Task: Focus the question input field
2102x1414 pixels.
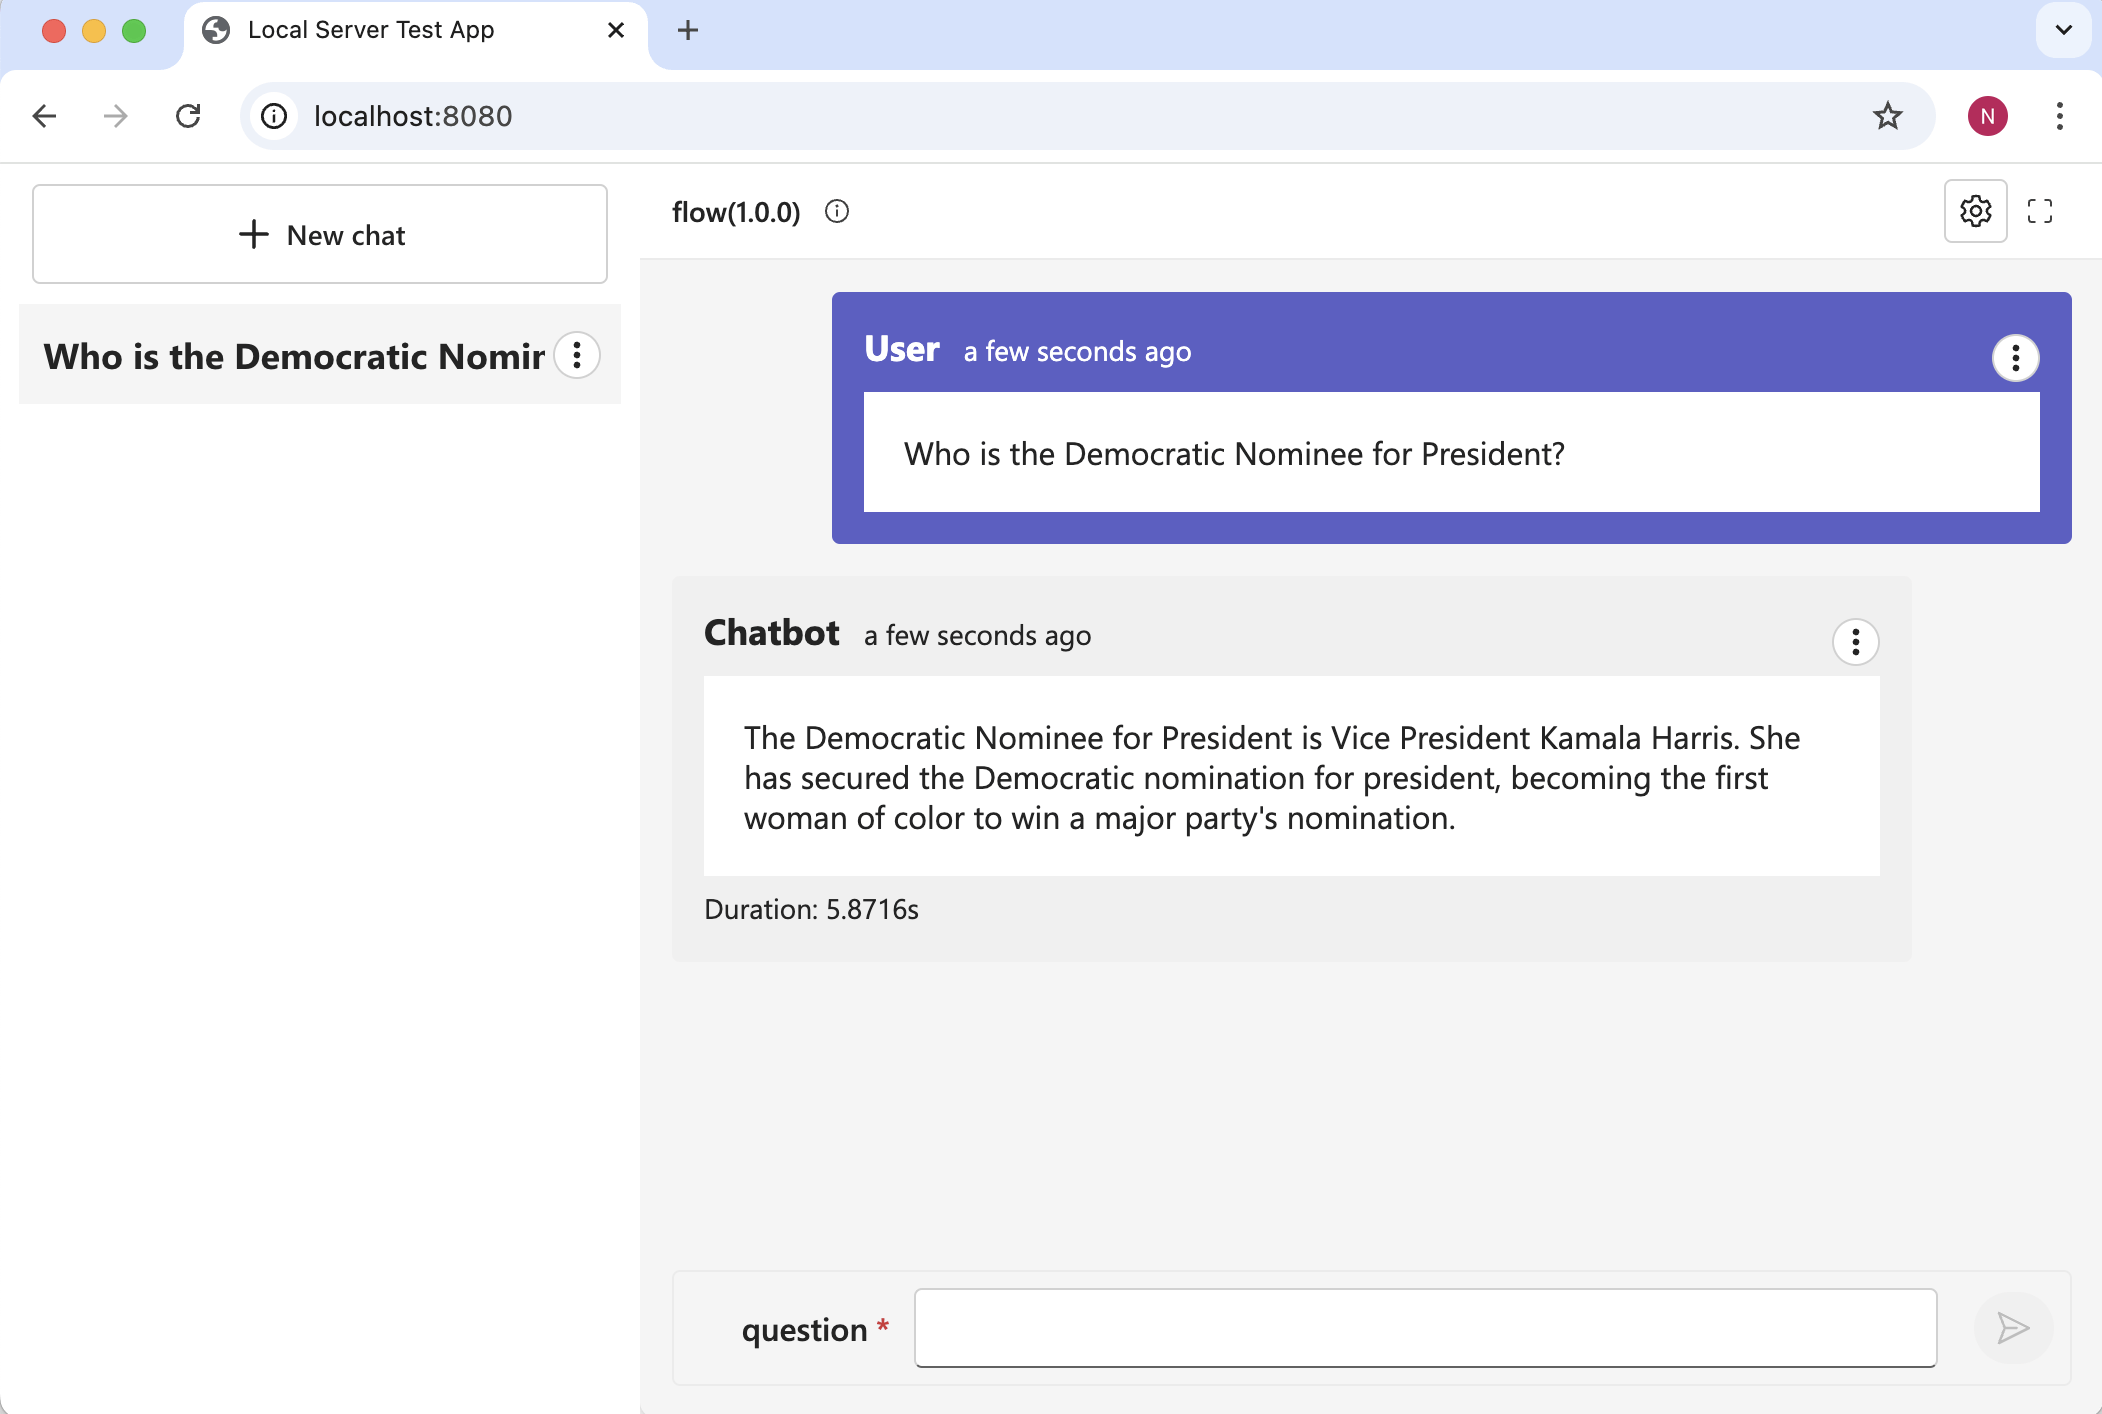Action: click(1425, 1328)
